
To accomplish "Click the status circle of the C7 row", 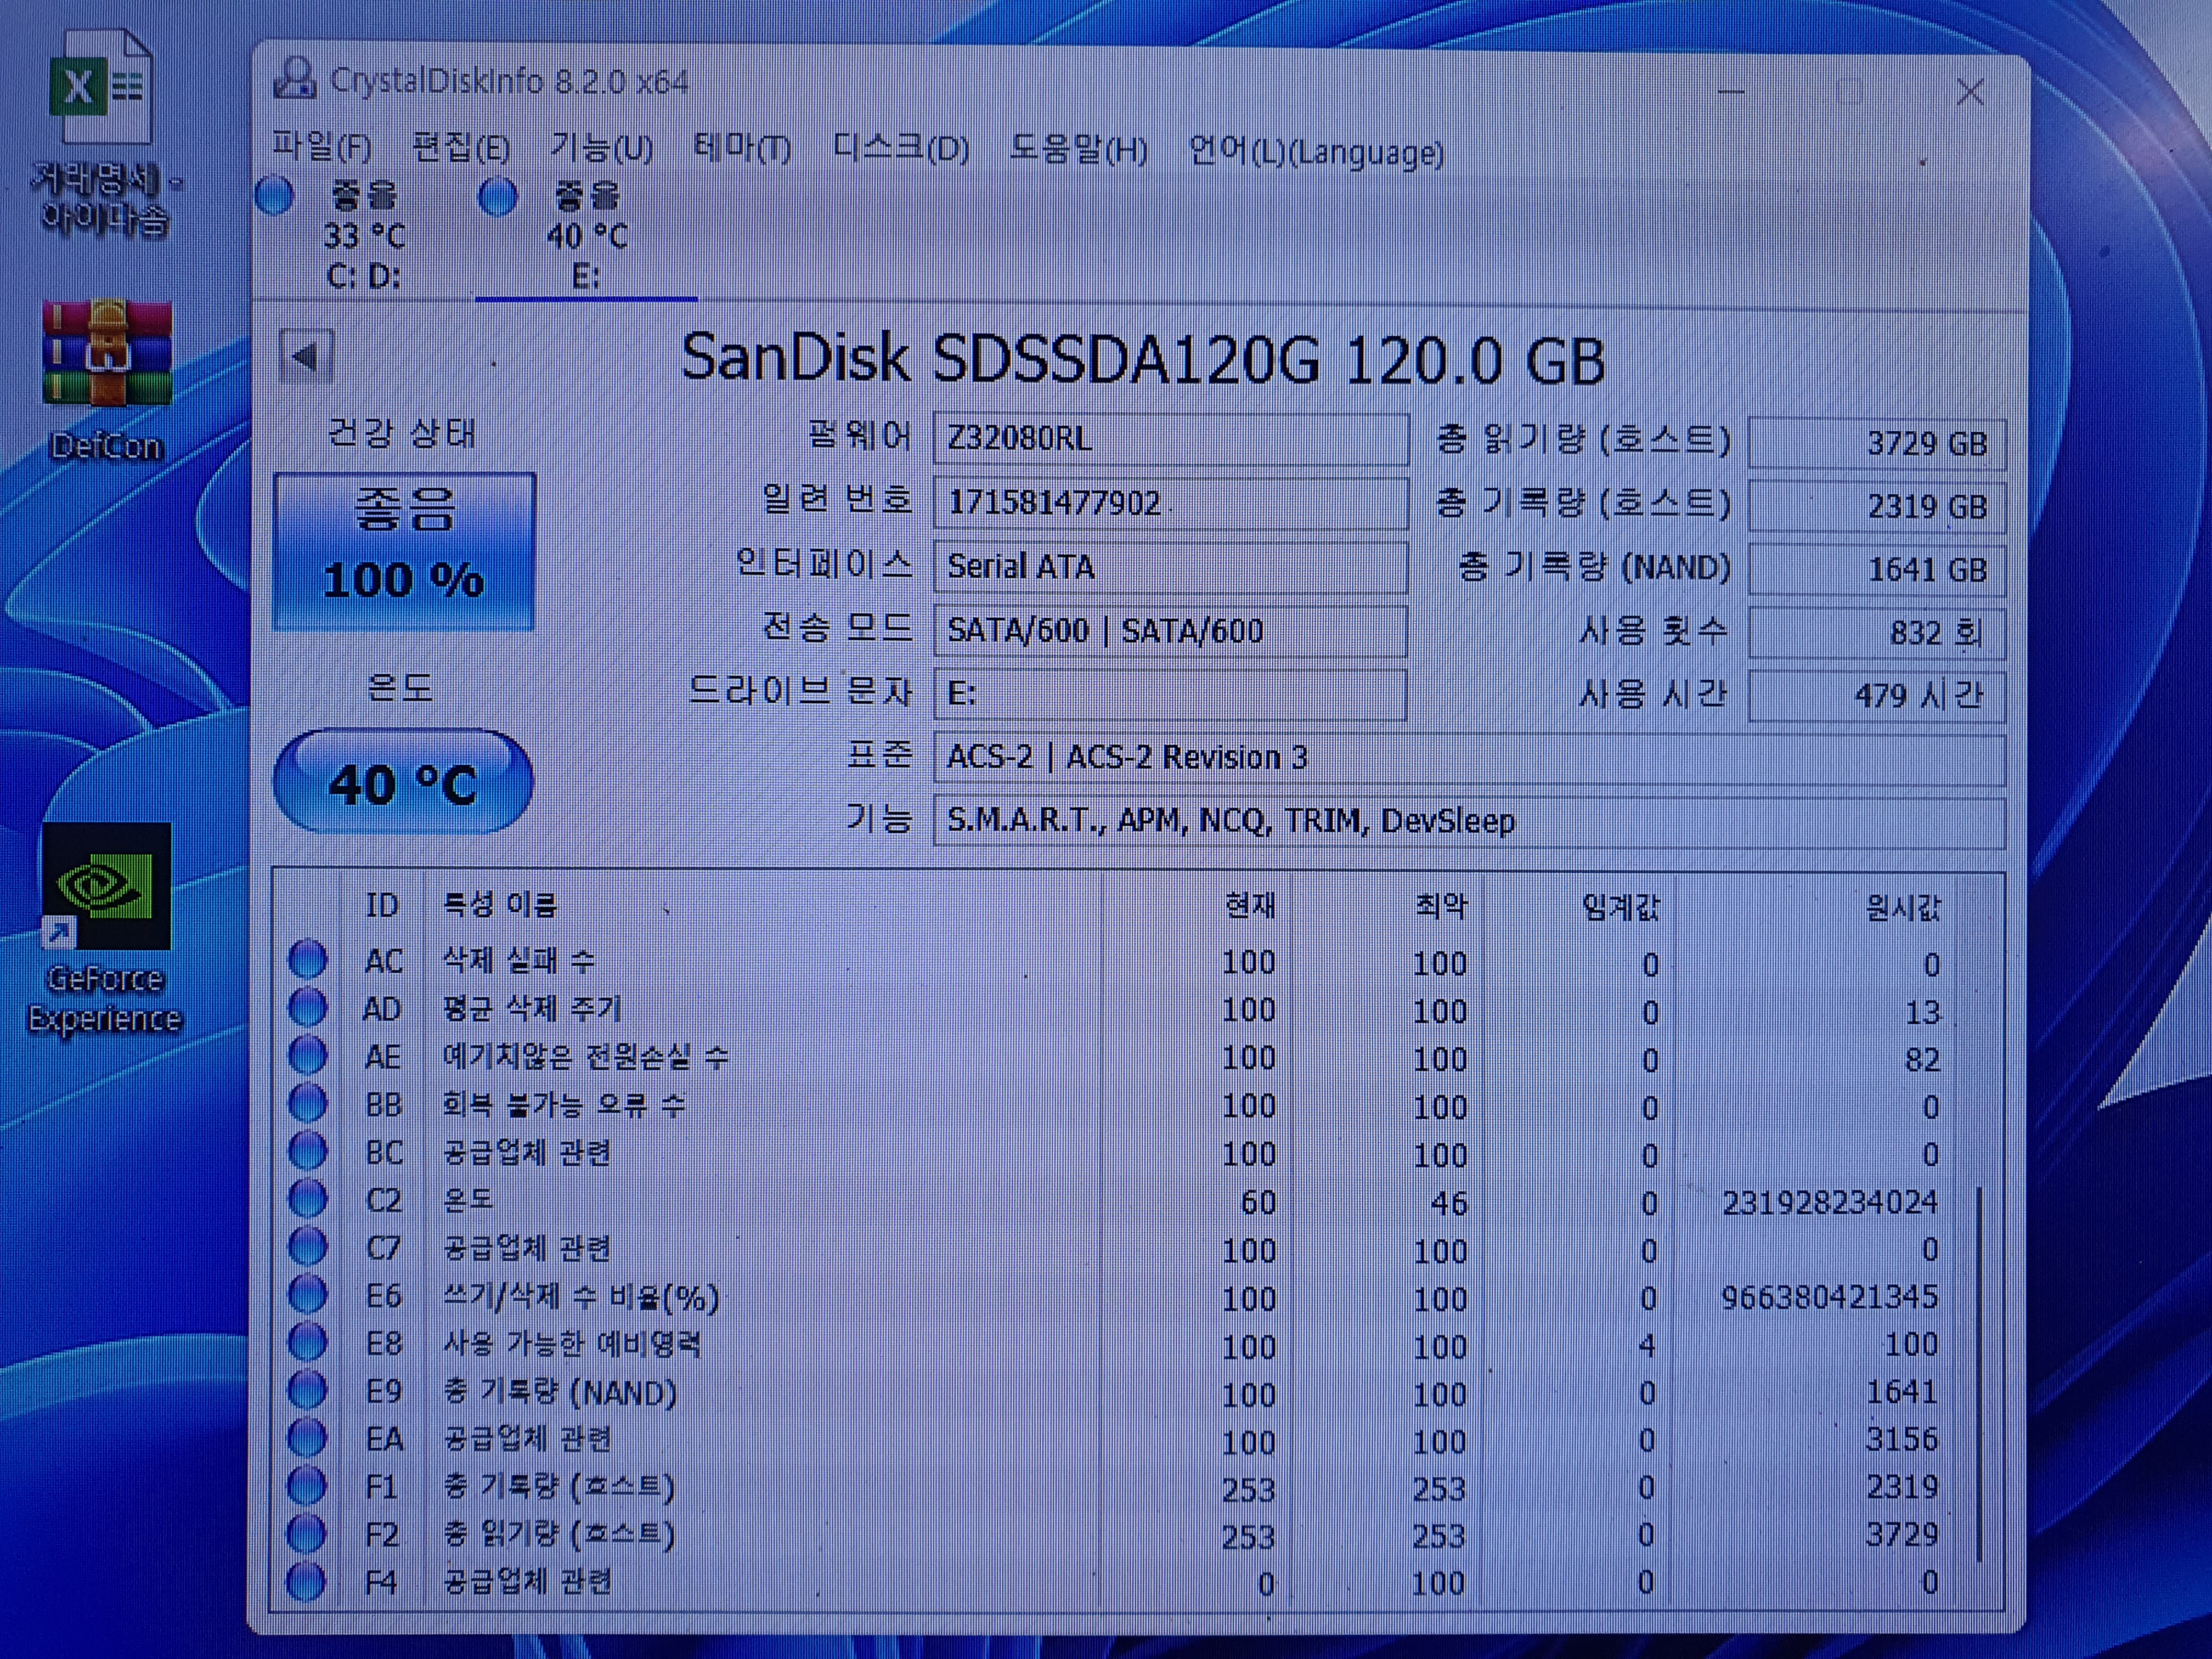I will pyautogui.click(x=308, y=1246).
